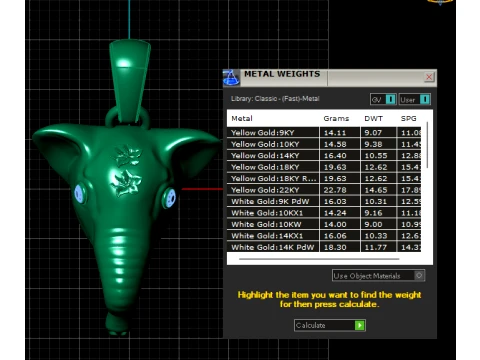Click DWT value 9.38
Viewport: 480px width, 360px height.
373,144
